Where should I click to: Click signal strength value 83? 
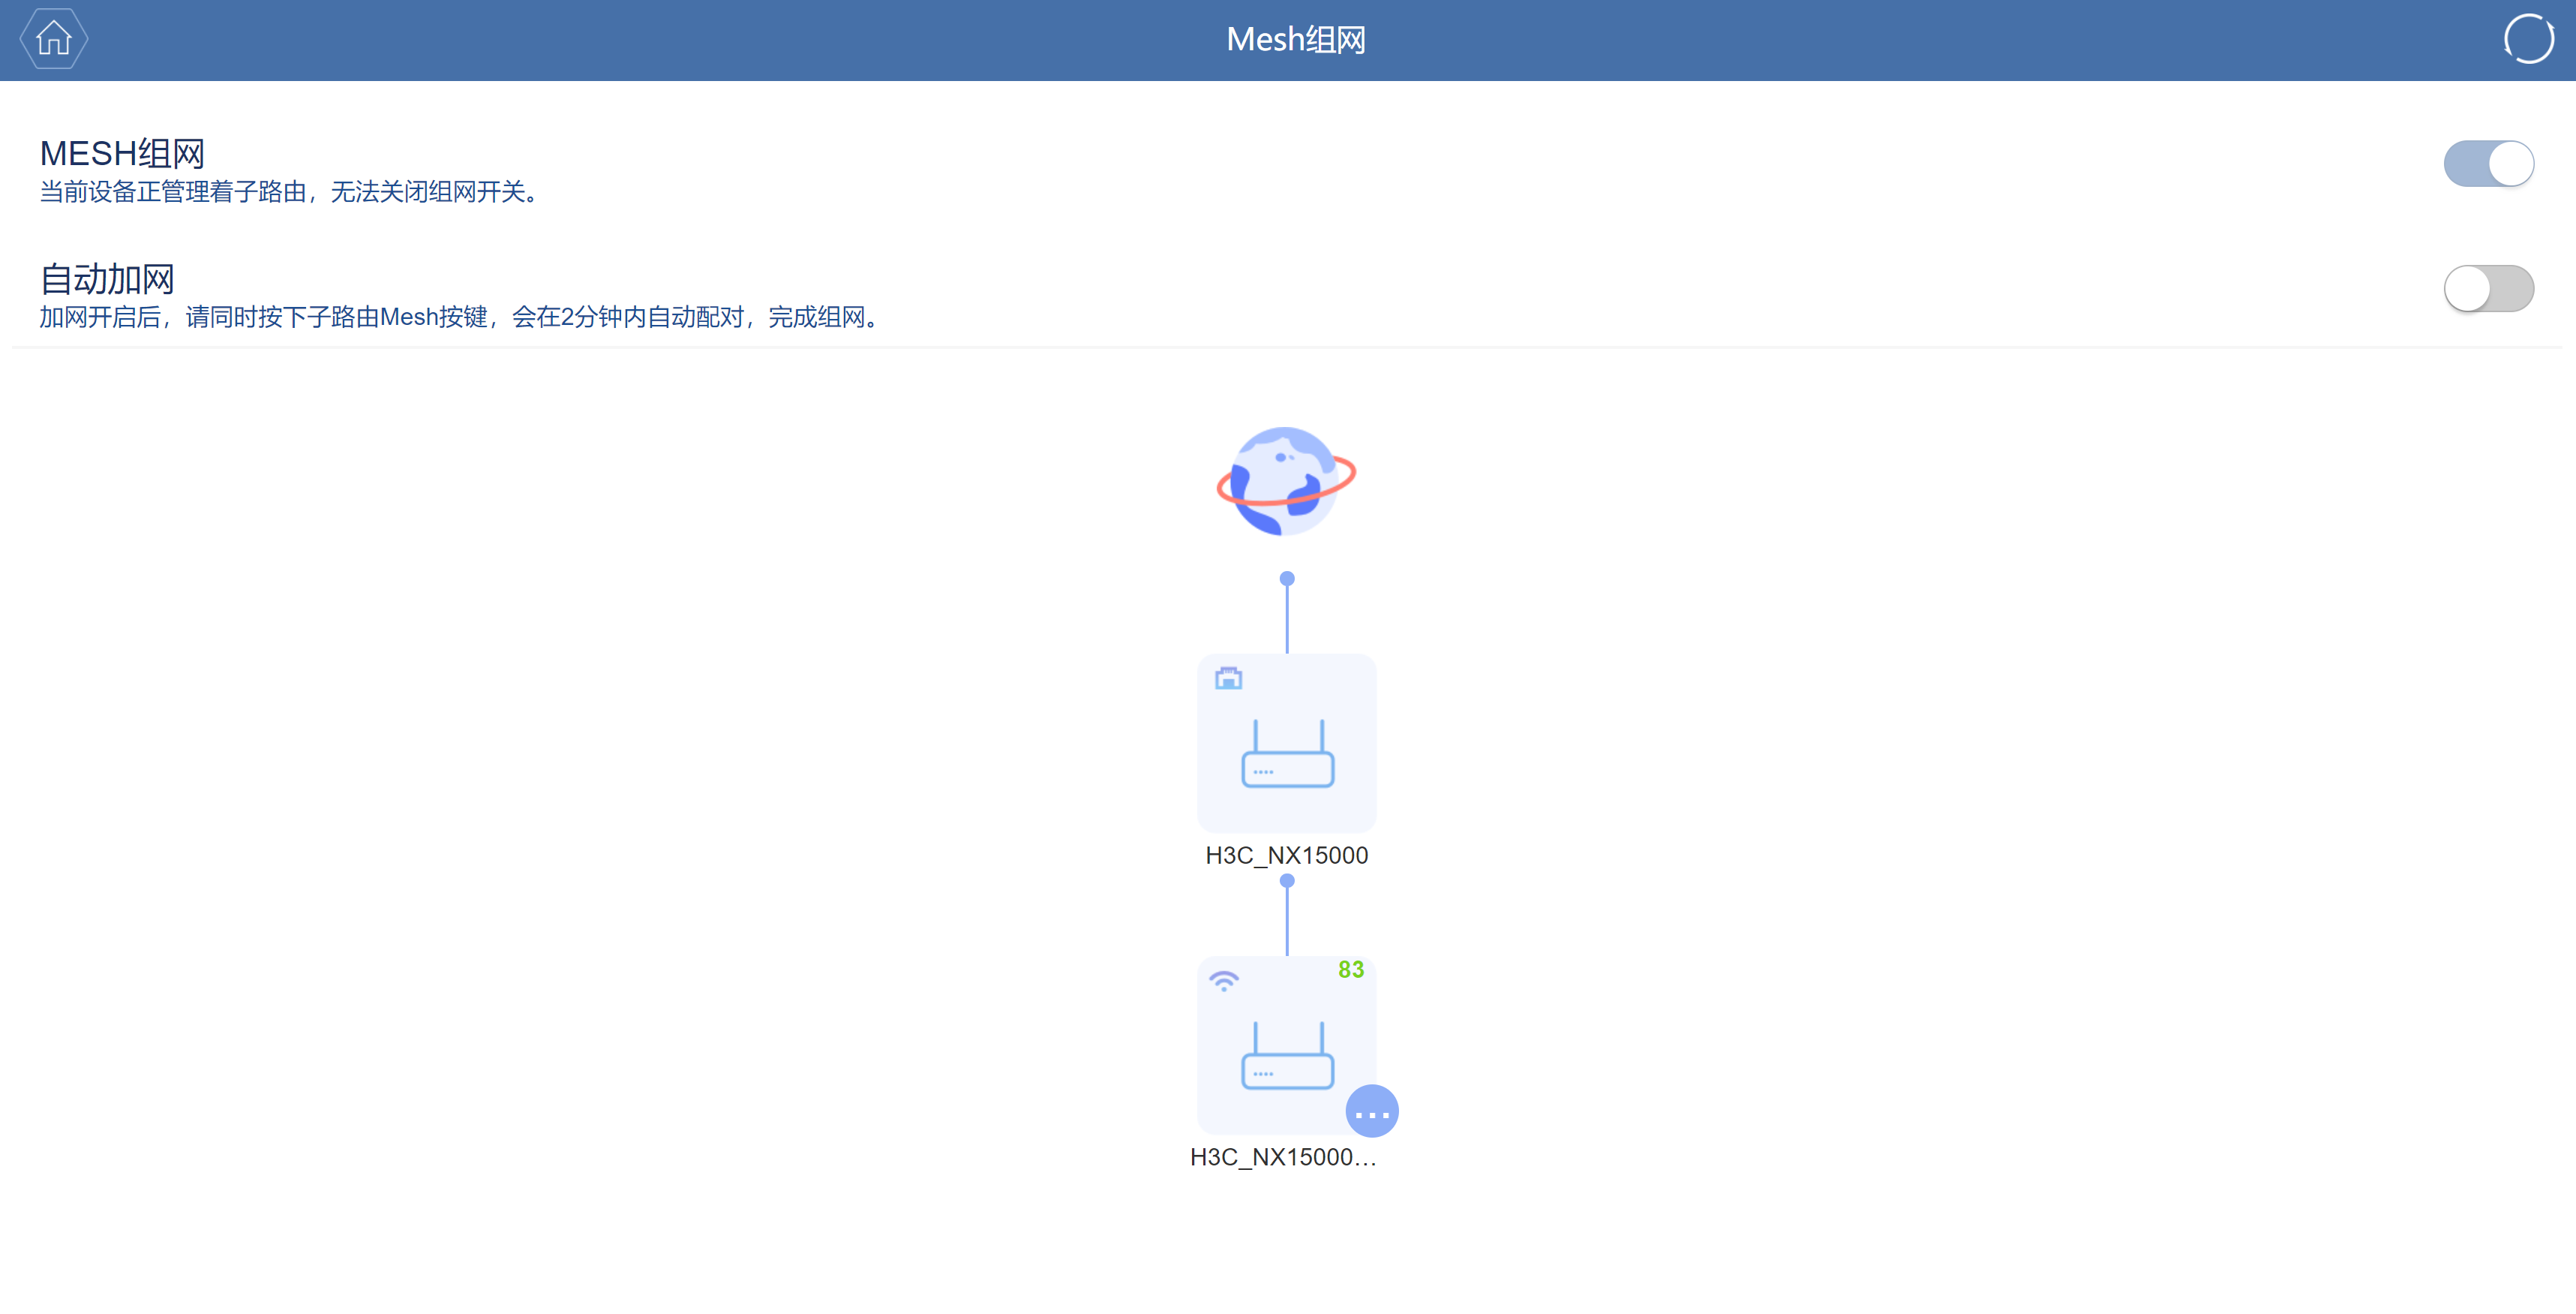[x=1351, y=970]
